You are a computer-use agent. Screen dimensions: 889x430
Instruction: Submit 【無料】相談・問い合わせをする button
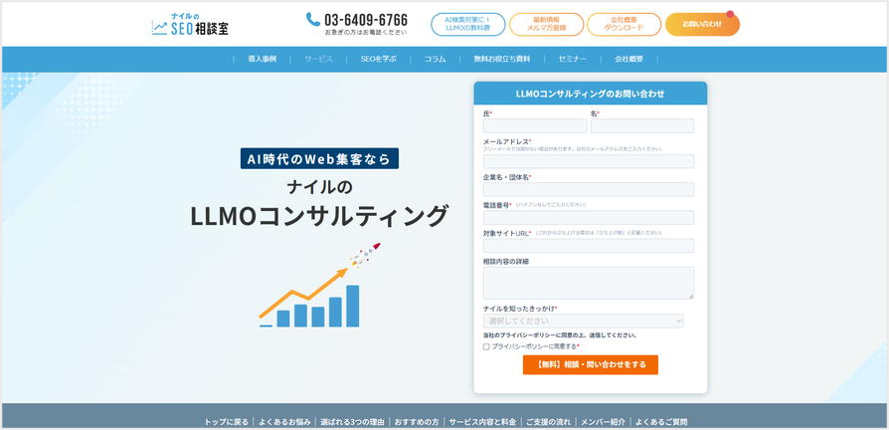(x=590, y=365)
